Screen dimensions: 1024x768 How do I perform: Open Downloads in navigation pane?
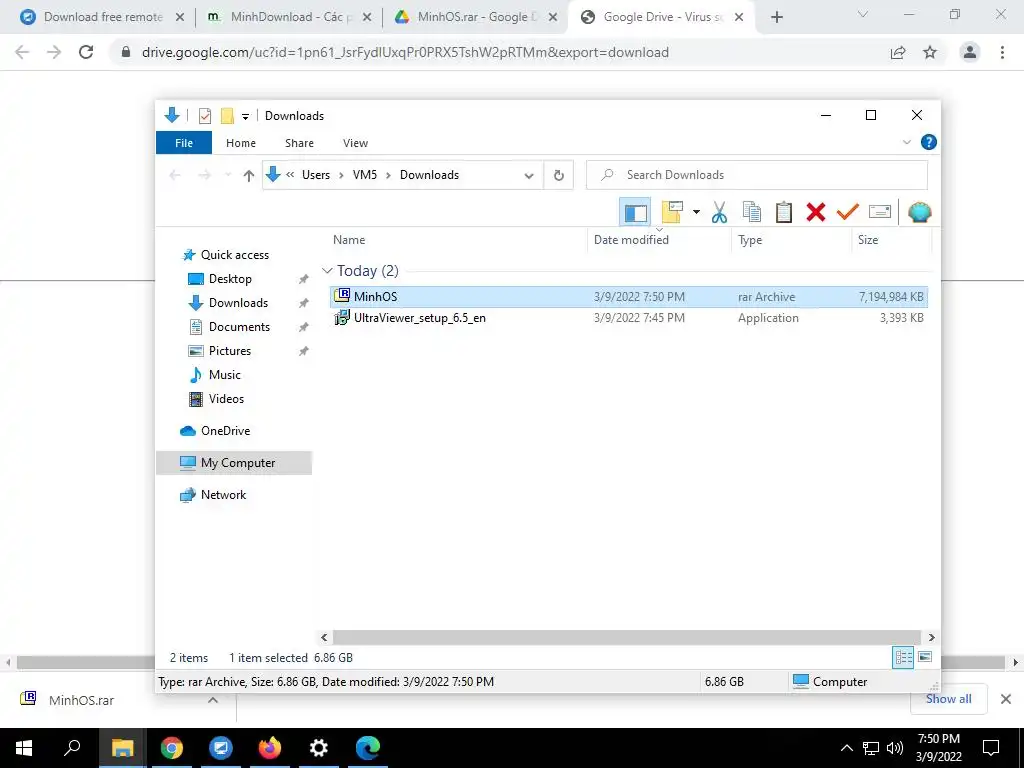[238, 303]
